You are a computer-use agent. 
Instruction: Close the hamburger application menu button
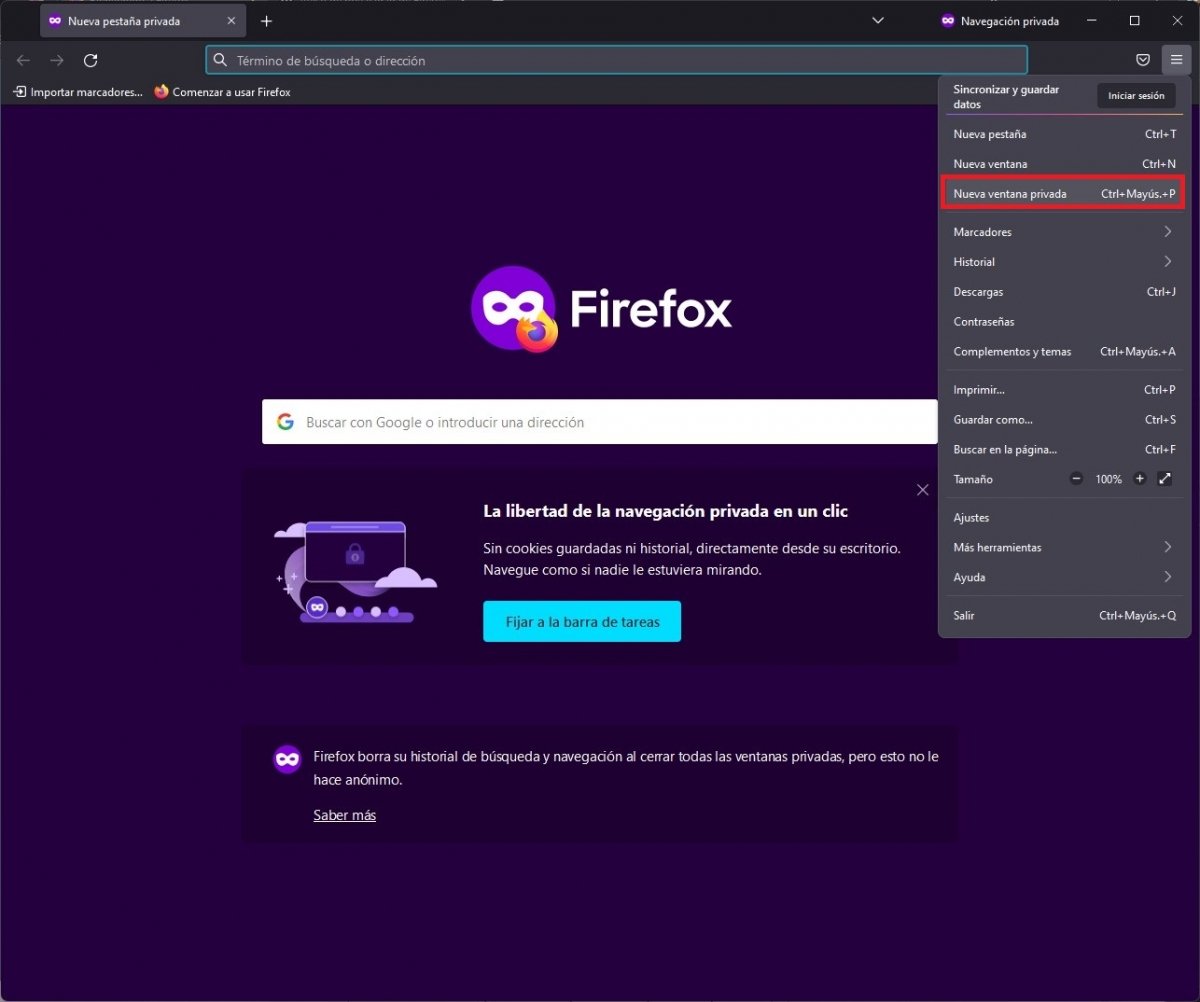pos(1176,60)
